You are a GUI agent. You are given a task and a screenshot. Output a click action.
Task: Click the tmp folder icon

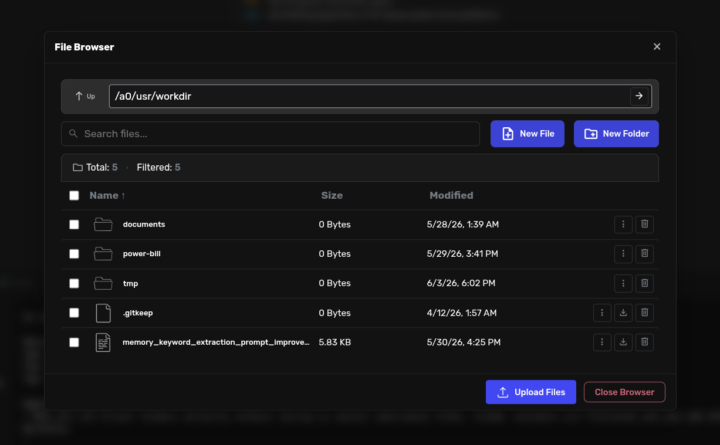click(103, 283)
